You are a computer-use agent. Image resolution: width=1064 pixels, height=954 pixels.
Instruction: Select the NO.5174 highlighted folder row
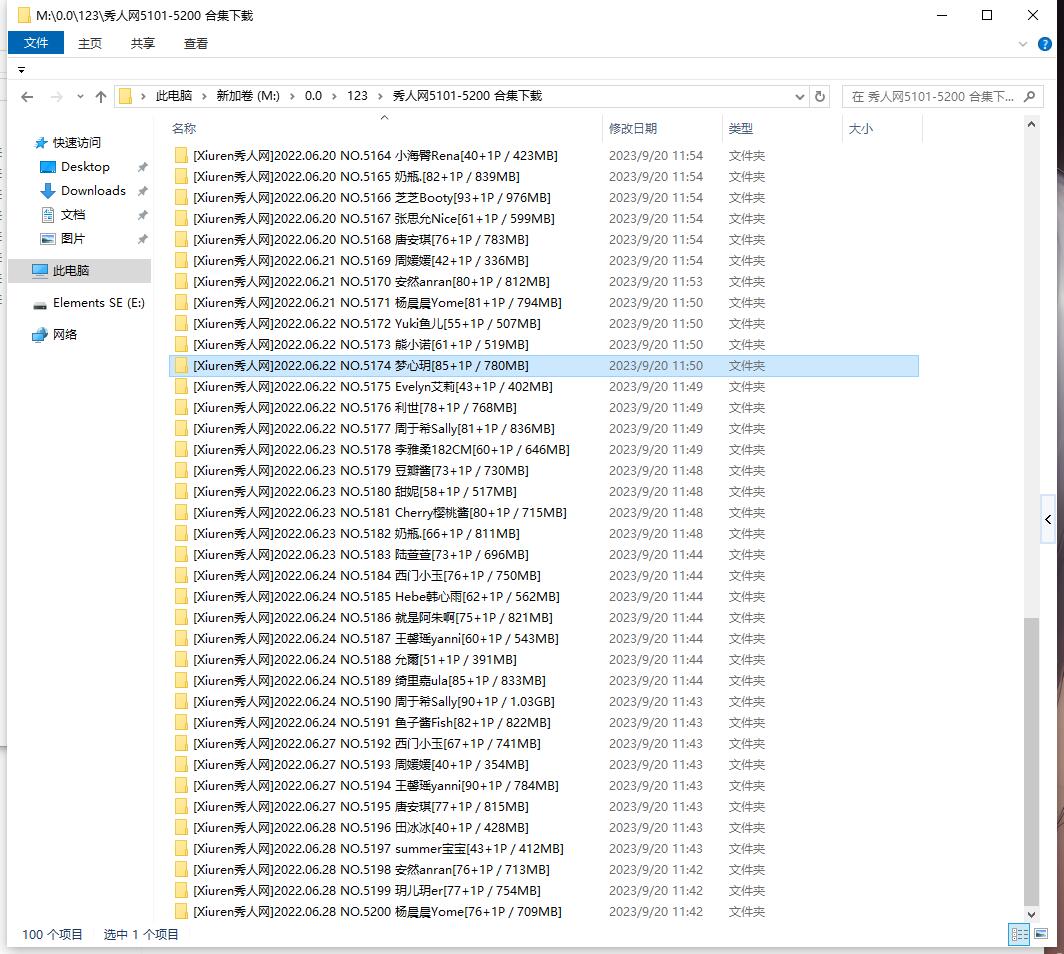coord(544,366)
